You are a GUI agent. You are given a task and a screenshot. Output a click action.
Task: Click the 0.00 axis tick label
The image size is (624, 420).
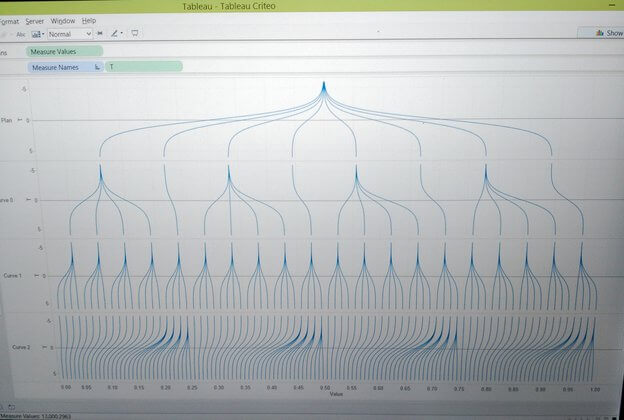click(66, 387)
